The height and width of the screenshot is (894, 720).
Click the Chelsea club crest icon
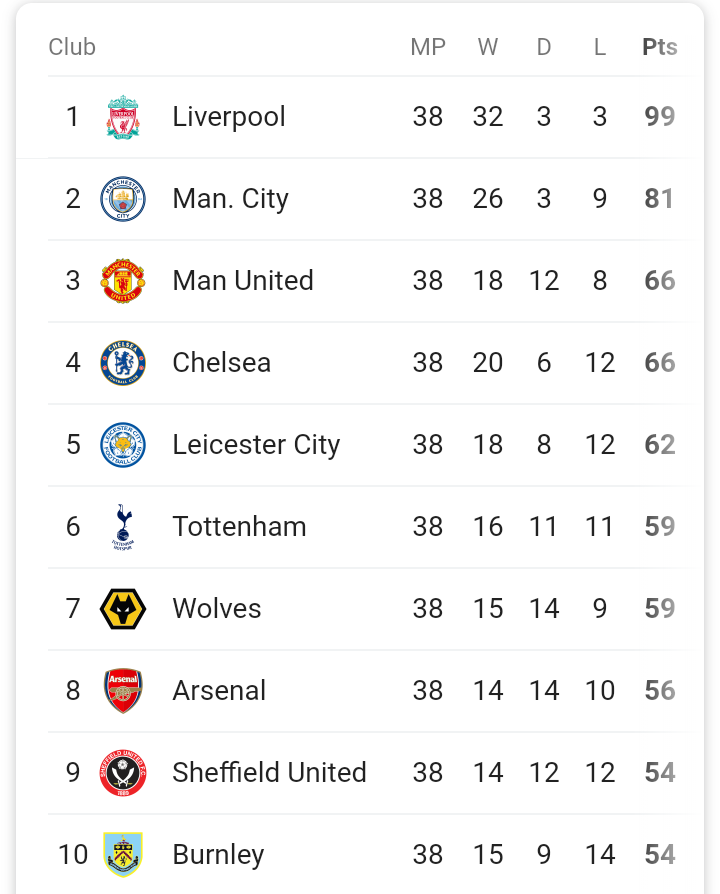click(x=123, y=363)
